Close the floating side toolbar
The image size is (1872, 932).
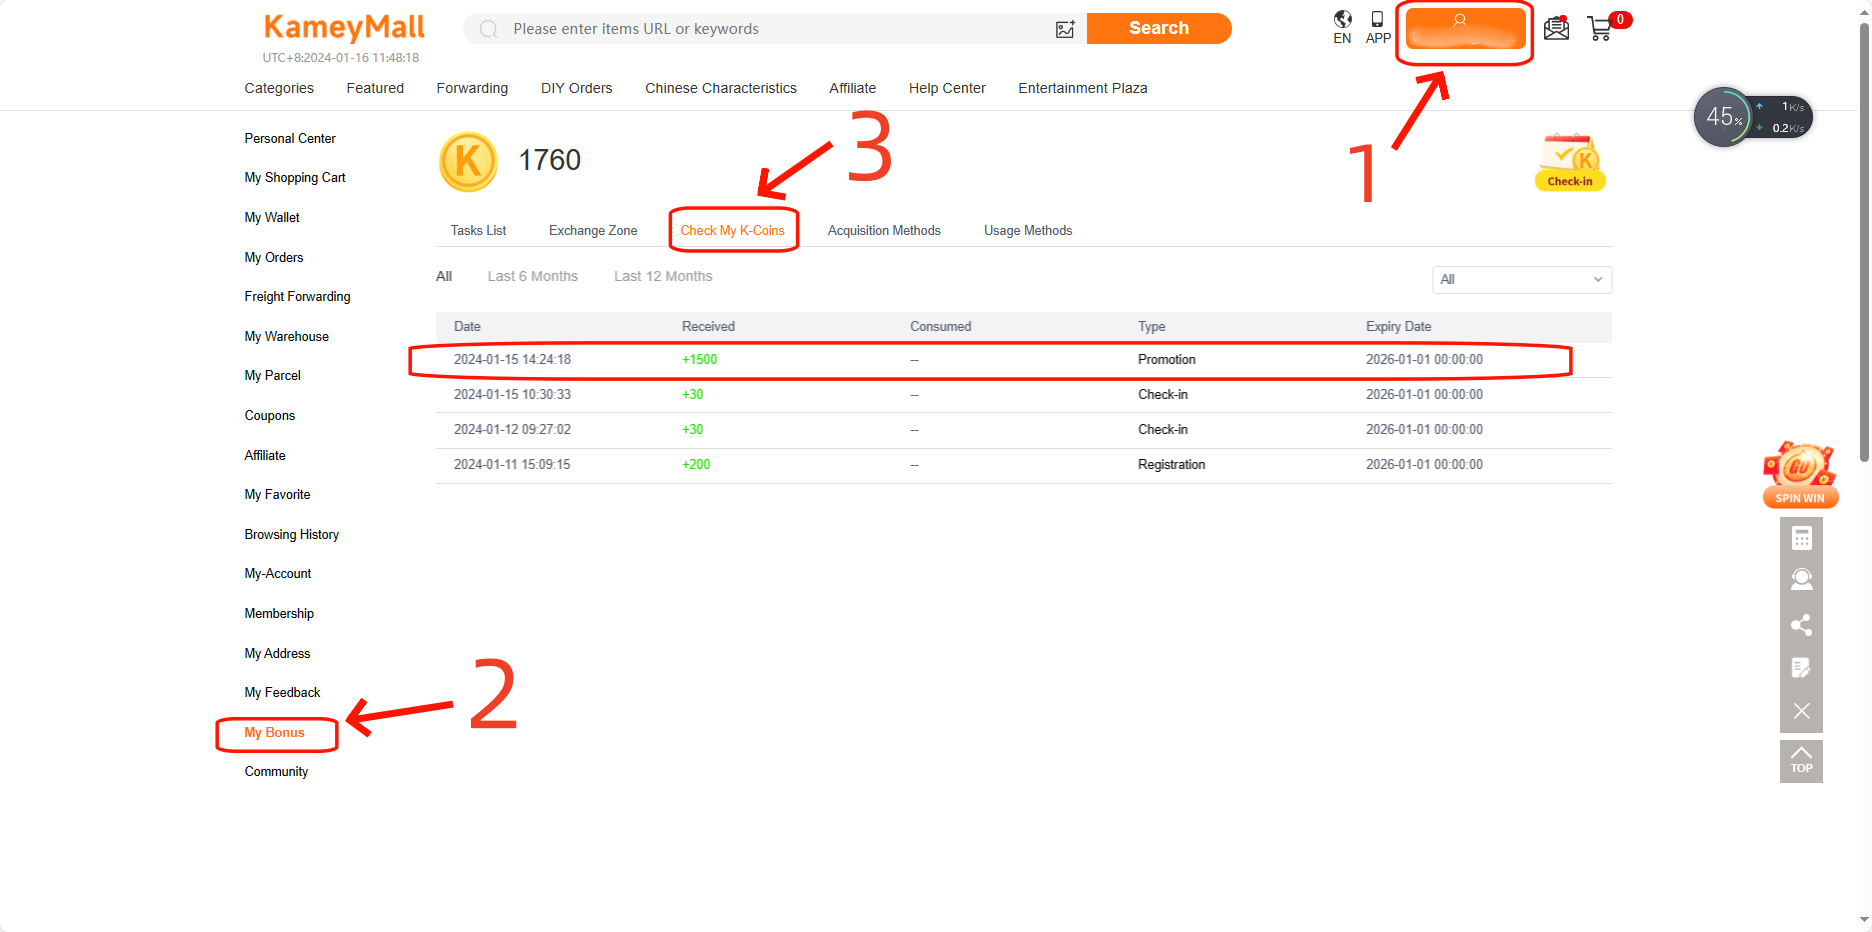(x=1801, y=711)
